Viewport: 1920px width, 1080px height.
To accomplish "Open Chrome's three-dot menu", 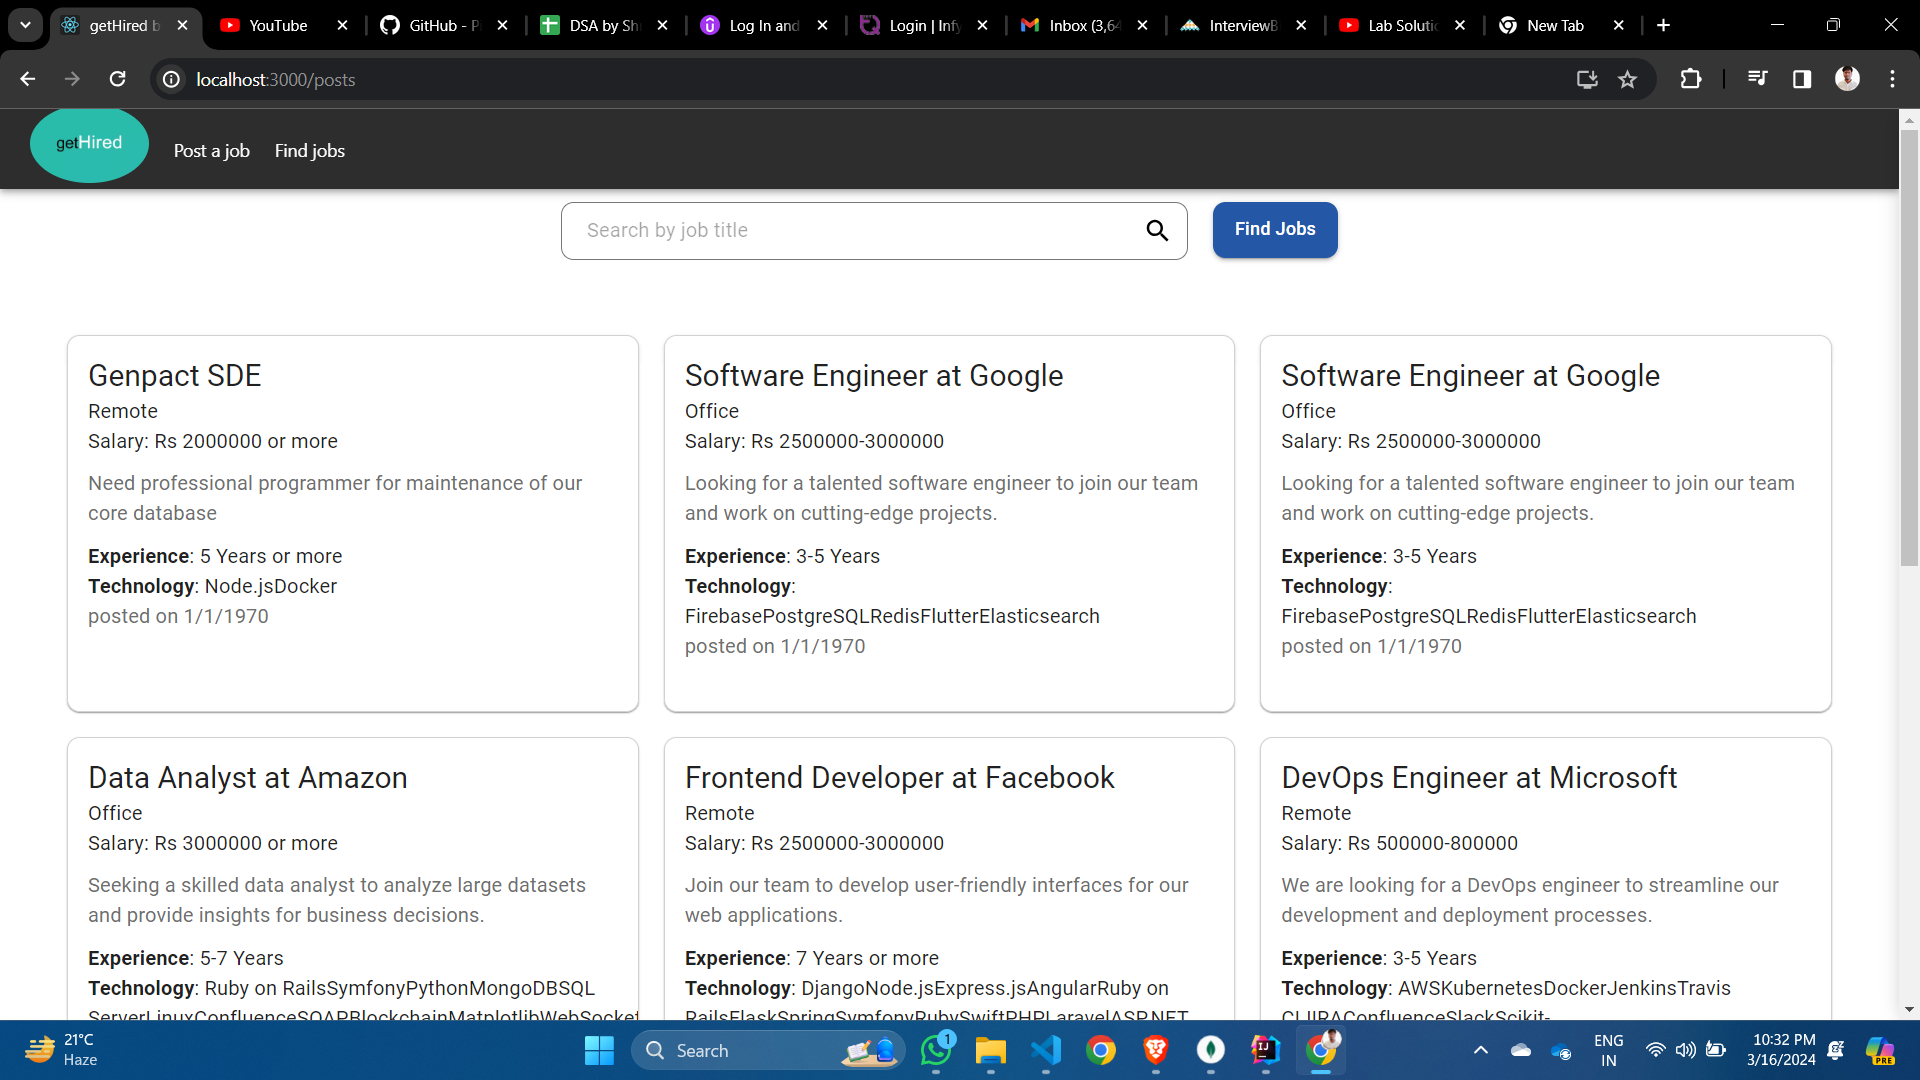I will pyautogui.click(x=1892, y=79).
